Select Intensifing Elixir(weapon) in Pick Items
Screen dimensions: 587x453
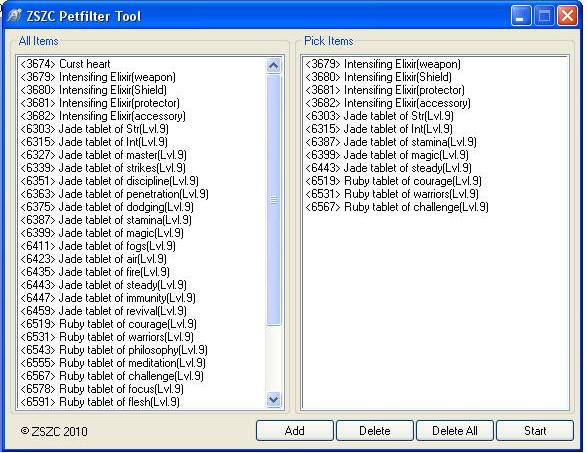(383, 64)
